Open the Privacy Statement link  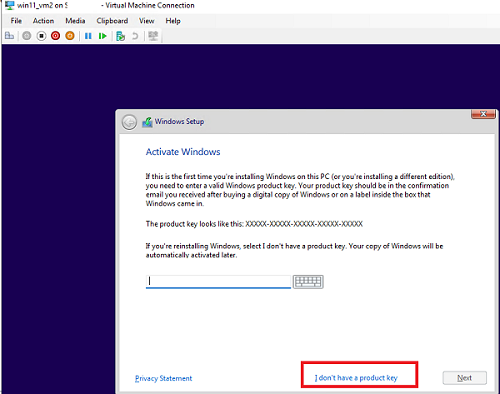tap(164, 378)
